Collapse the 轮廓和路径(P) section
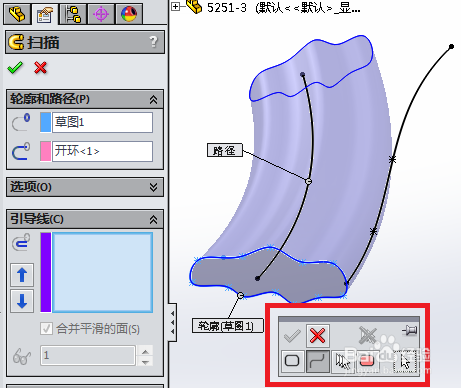This screenshot has height=388, width=461. point(153,99)
